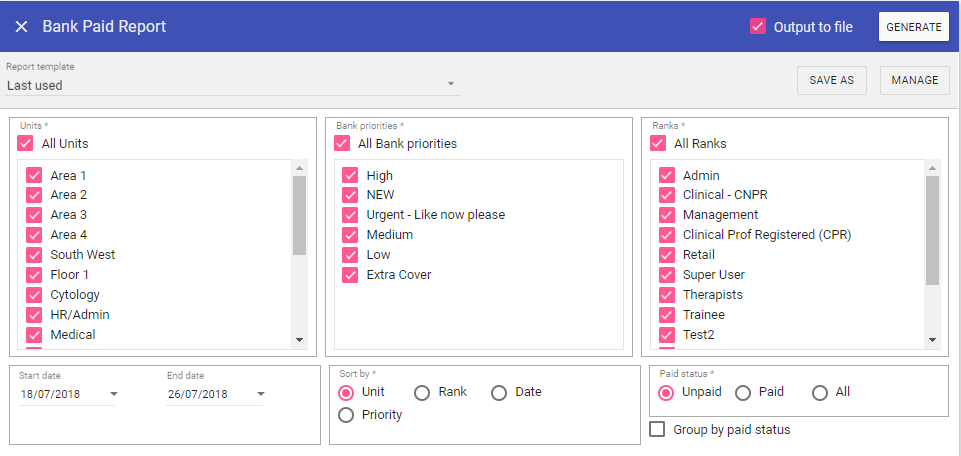Click the SAVE AS button
The width and height of the screenshot is (961, 456).
click(x=831, y=81)
